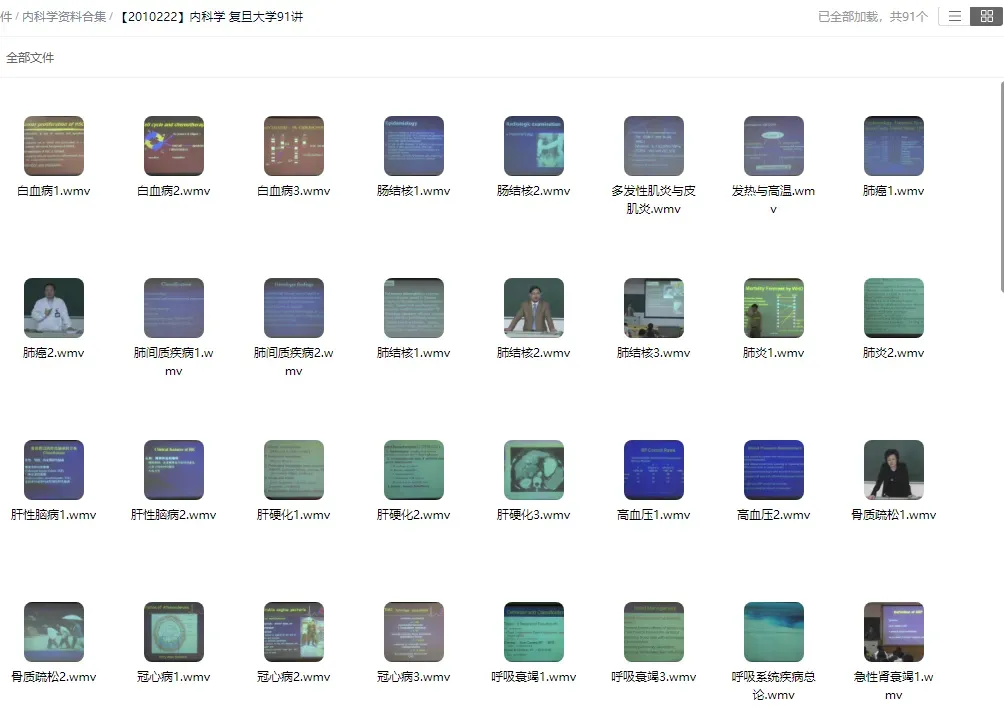The image size is (1004, 709).
Task: Open video thumbnail 冠心病1.wmv
Action: pyautogui.click(x=174, y=632)
